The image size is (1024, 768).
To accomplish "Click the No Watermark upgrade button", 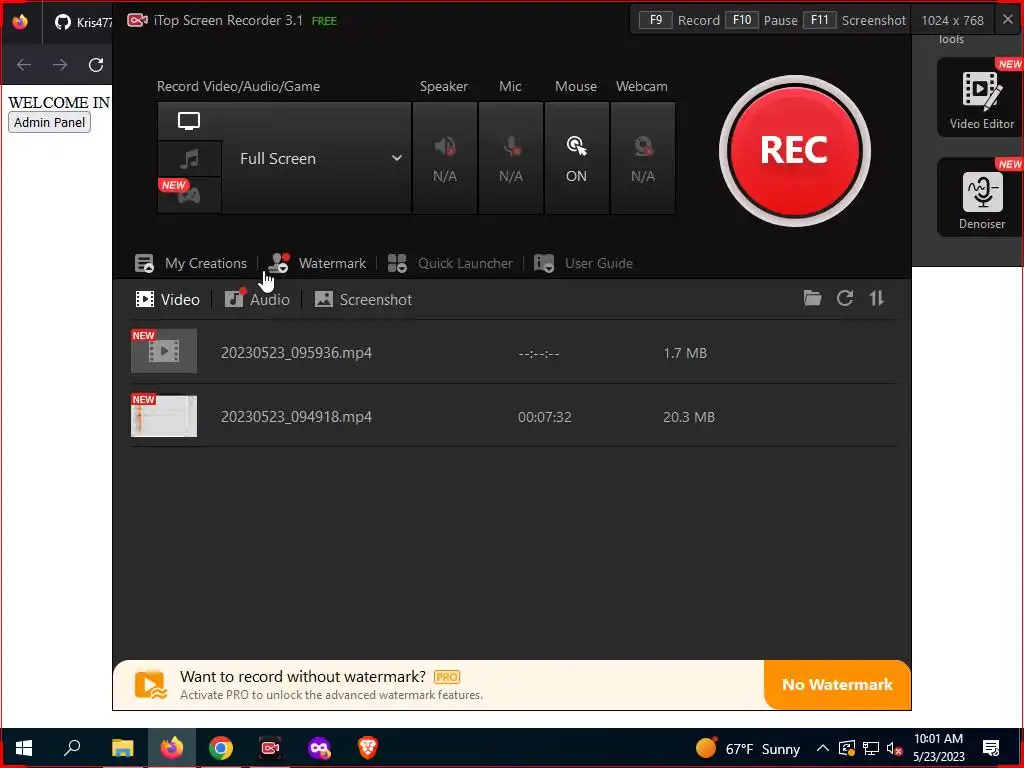I will (837, 684).
